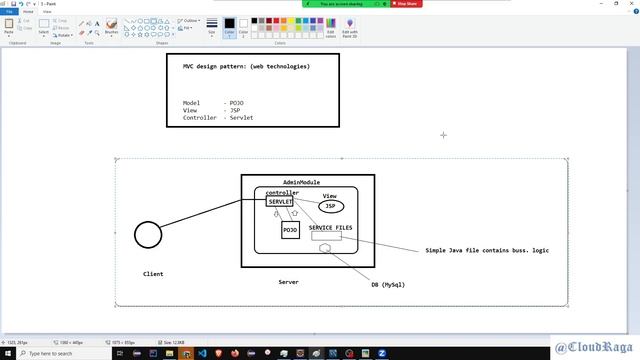Click the Select rectangle tool icon
Image resolution: width=640 pixels, height=360 pixels.
[x=44, y=24]
